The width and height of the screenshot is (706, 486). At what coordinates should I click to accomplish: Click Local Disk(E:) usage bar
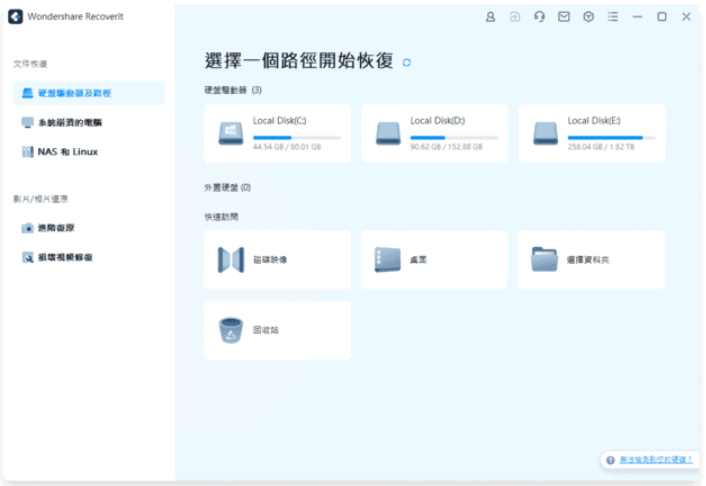coord(611,137)
